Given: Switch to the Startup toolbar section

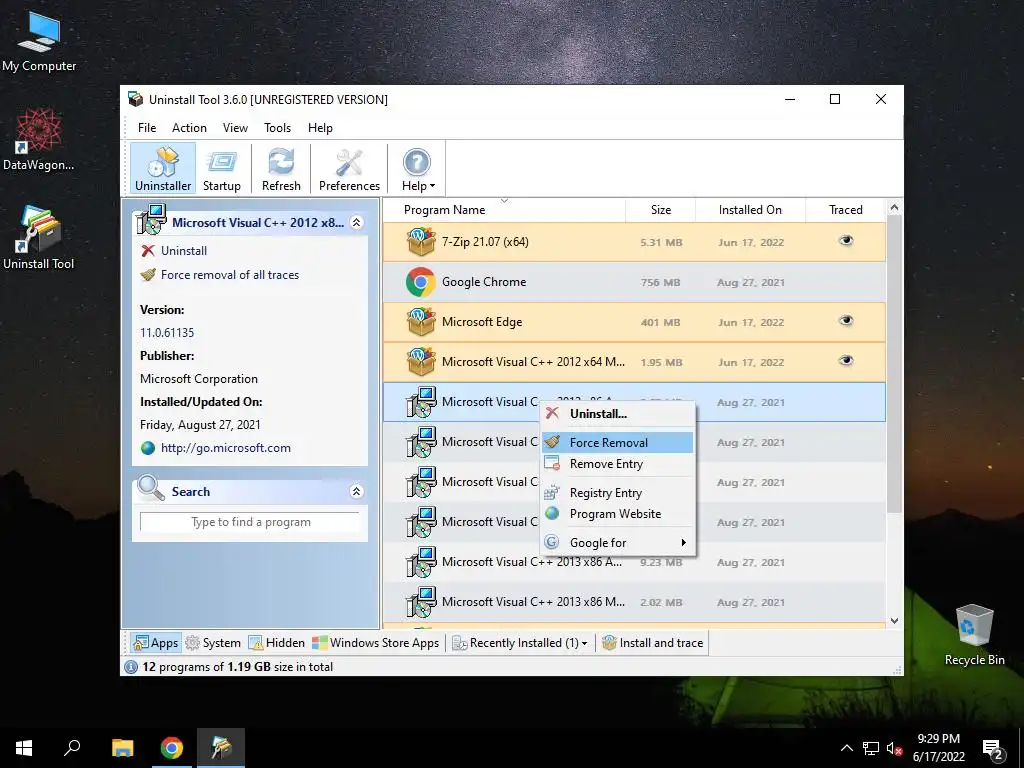Looking at the screenshot, I should (x=221, y=169).
